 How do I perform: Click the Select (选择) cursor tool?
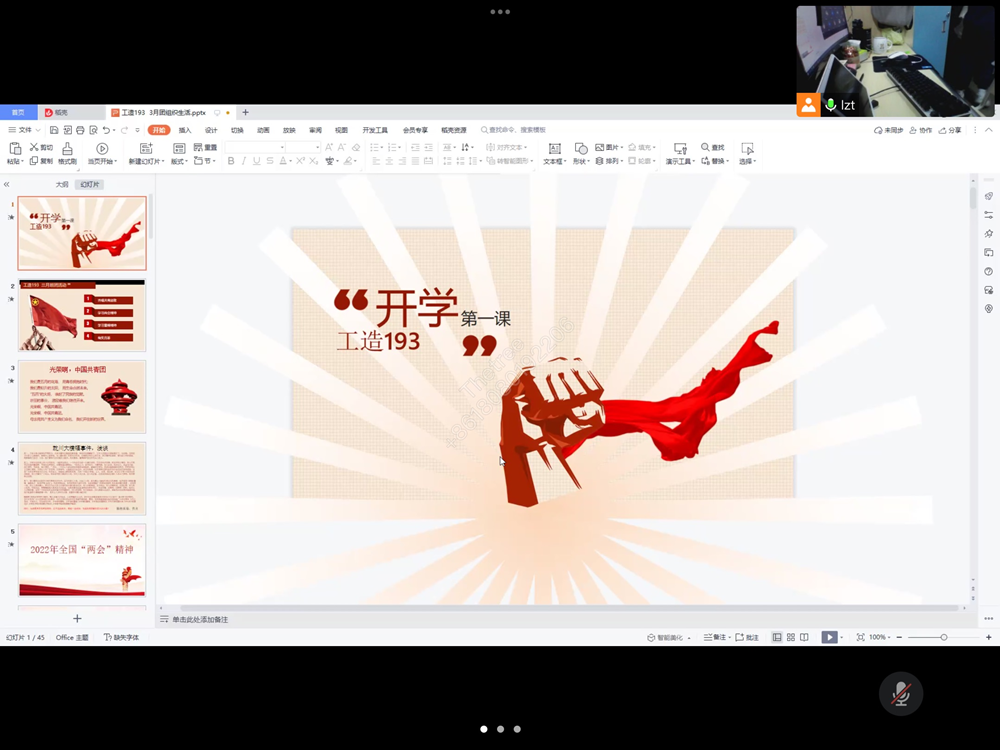[747, 153]
